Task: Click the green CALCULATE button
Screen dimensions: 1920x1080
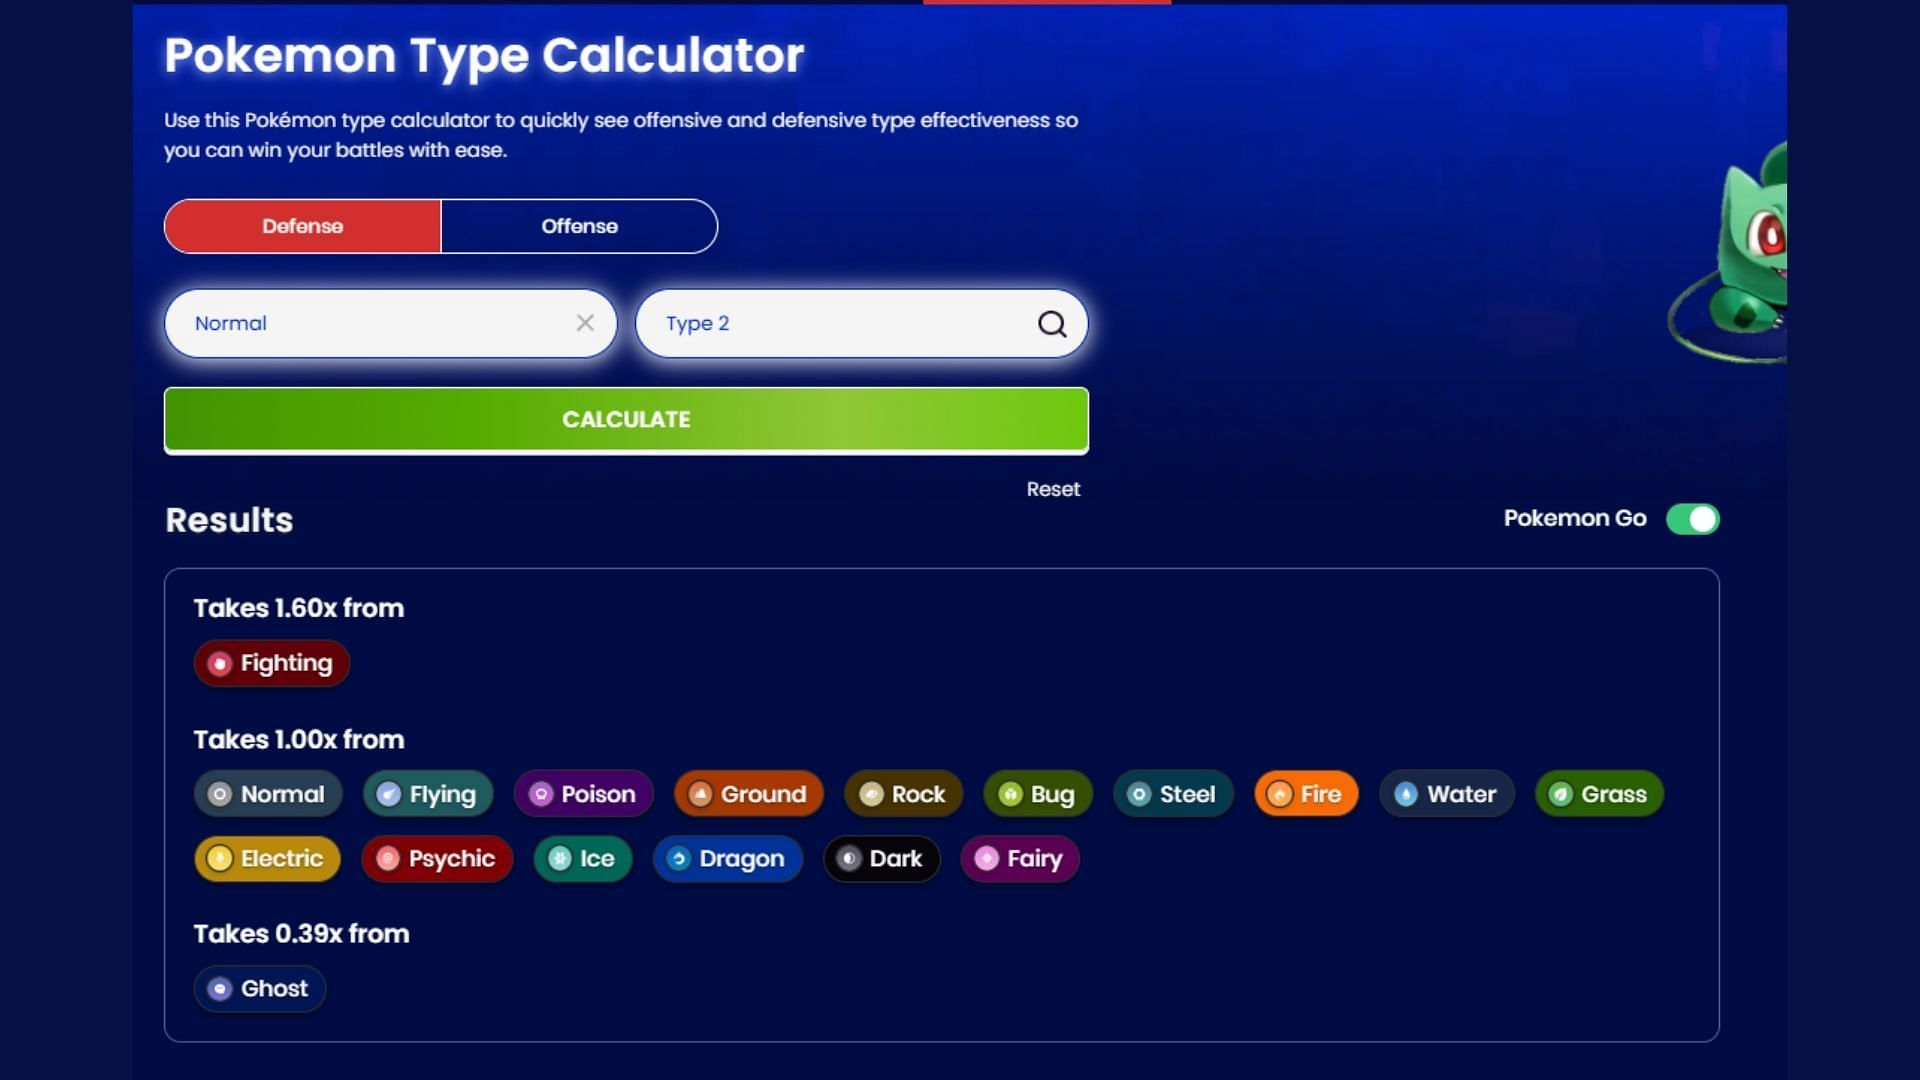Action: point(626,419)
